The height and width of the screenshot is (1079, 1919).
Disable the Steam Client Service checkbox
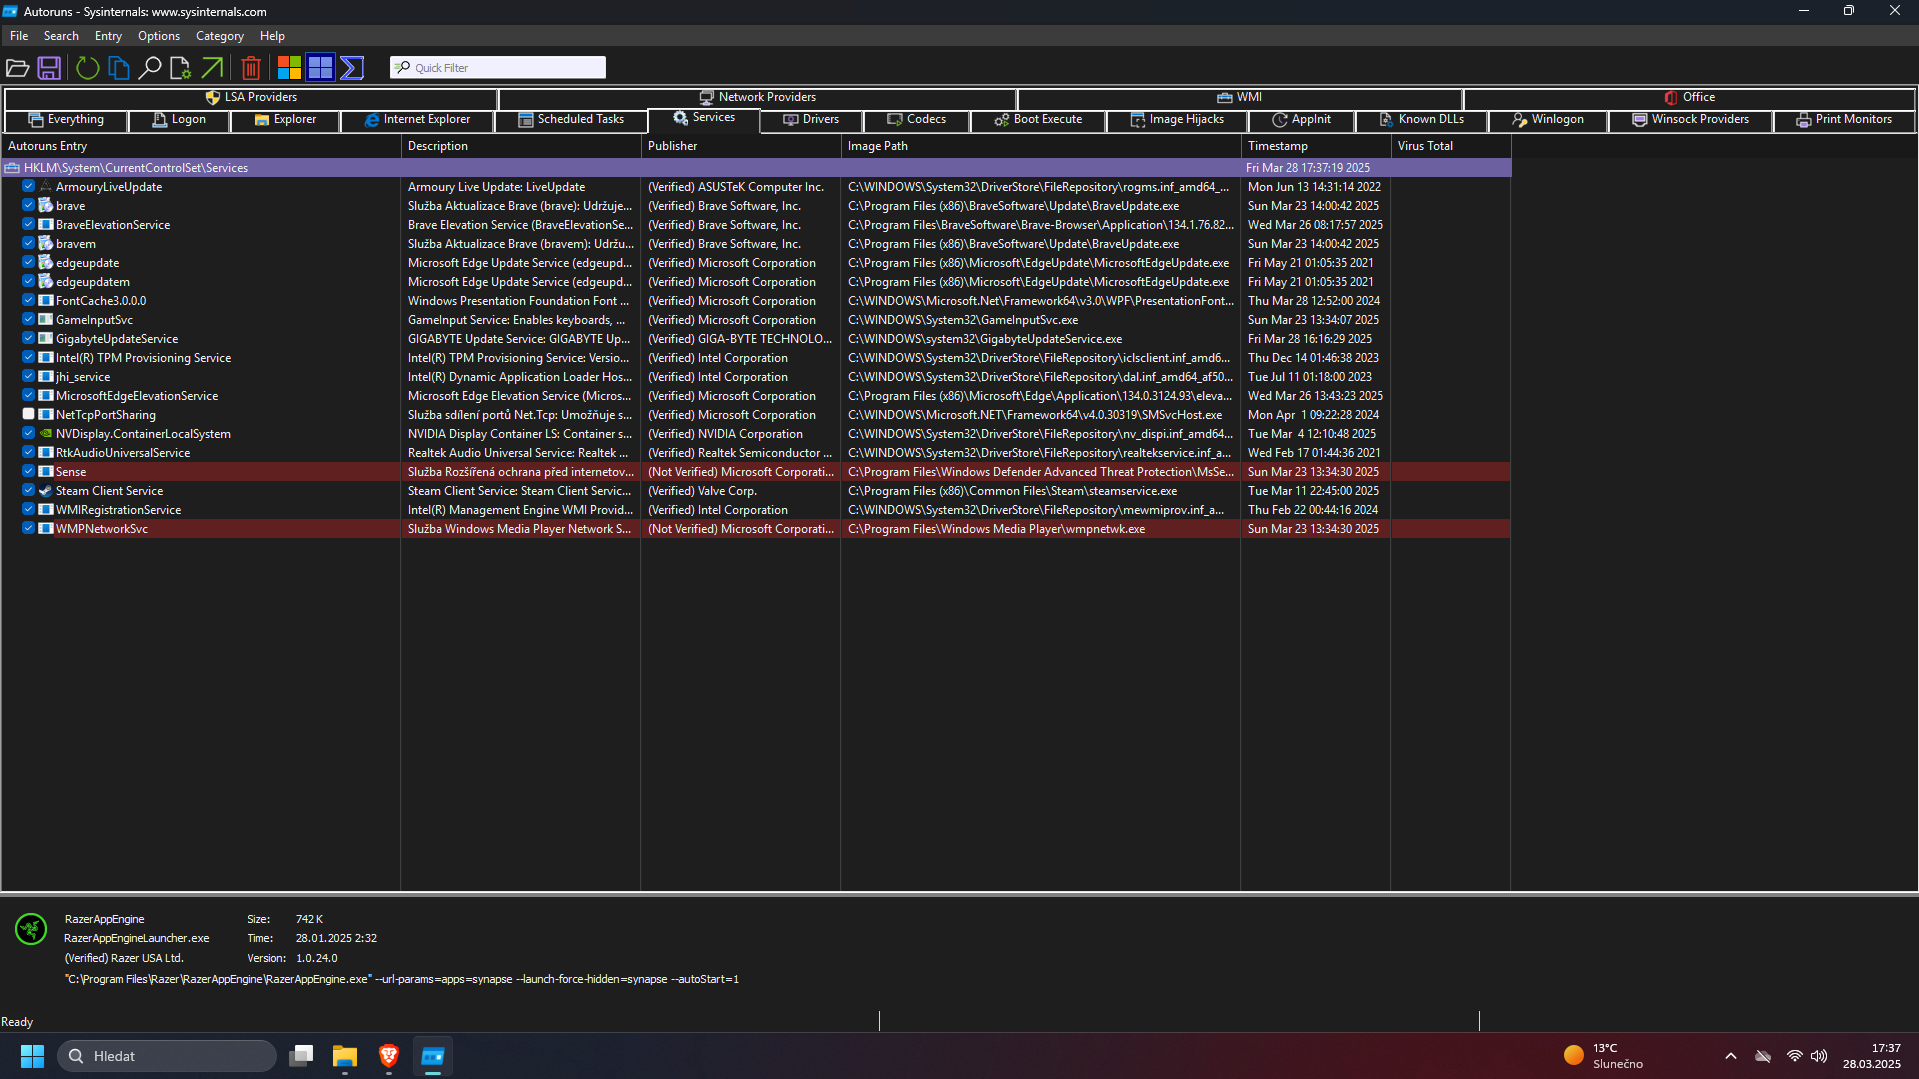pyautogui.click(x=29, y=490)
